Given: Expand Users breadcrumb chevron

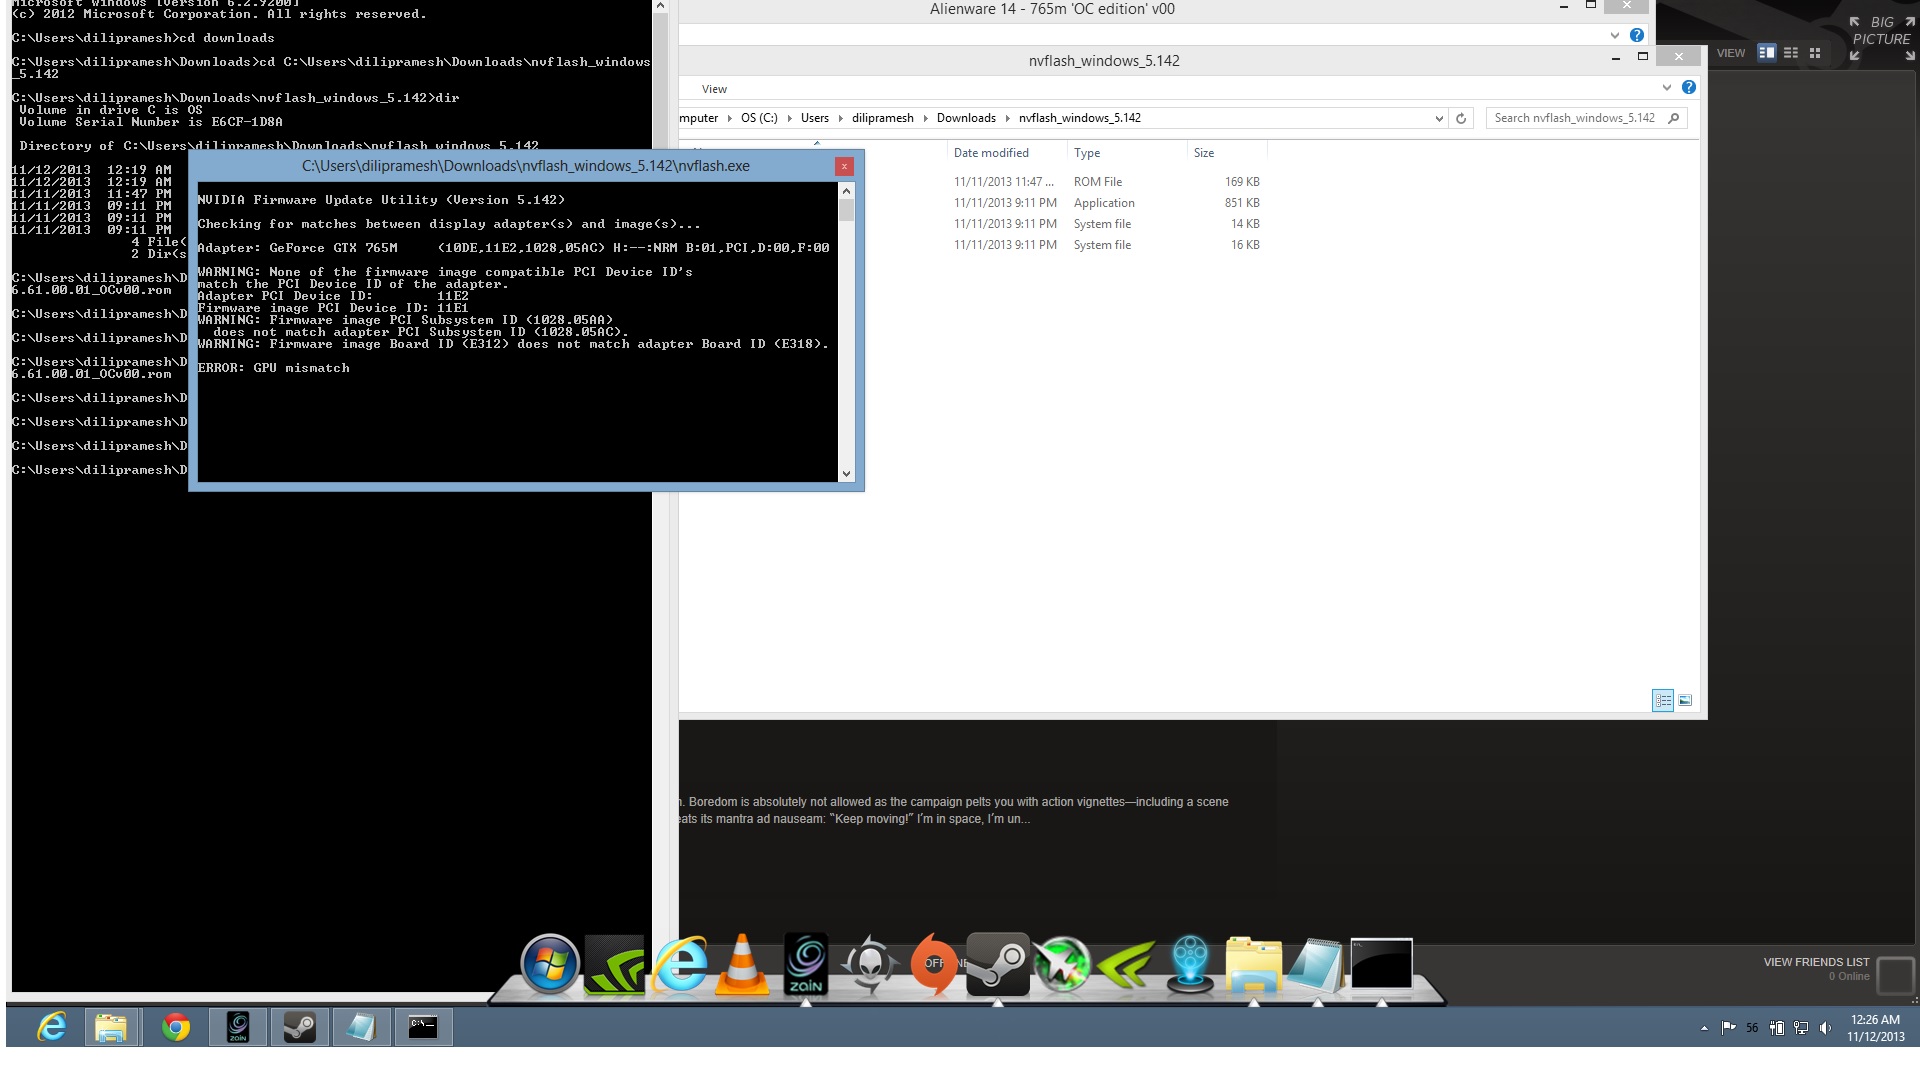Looking at the screenshot, I should (840, 118).
